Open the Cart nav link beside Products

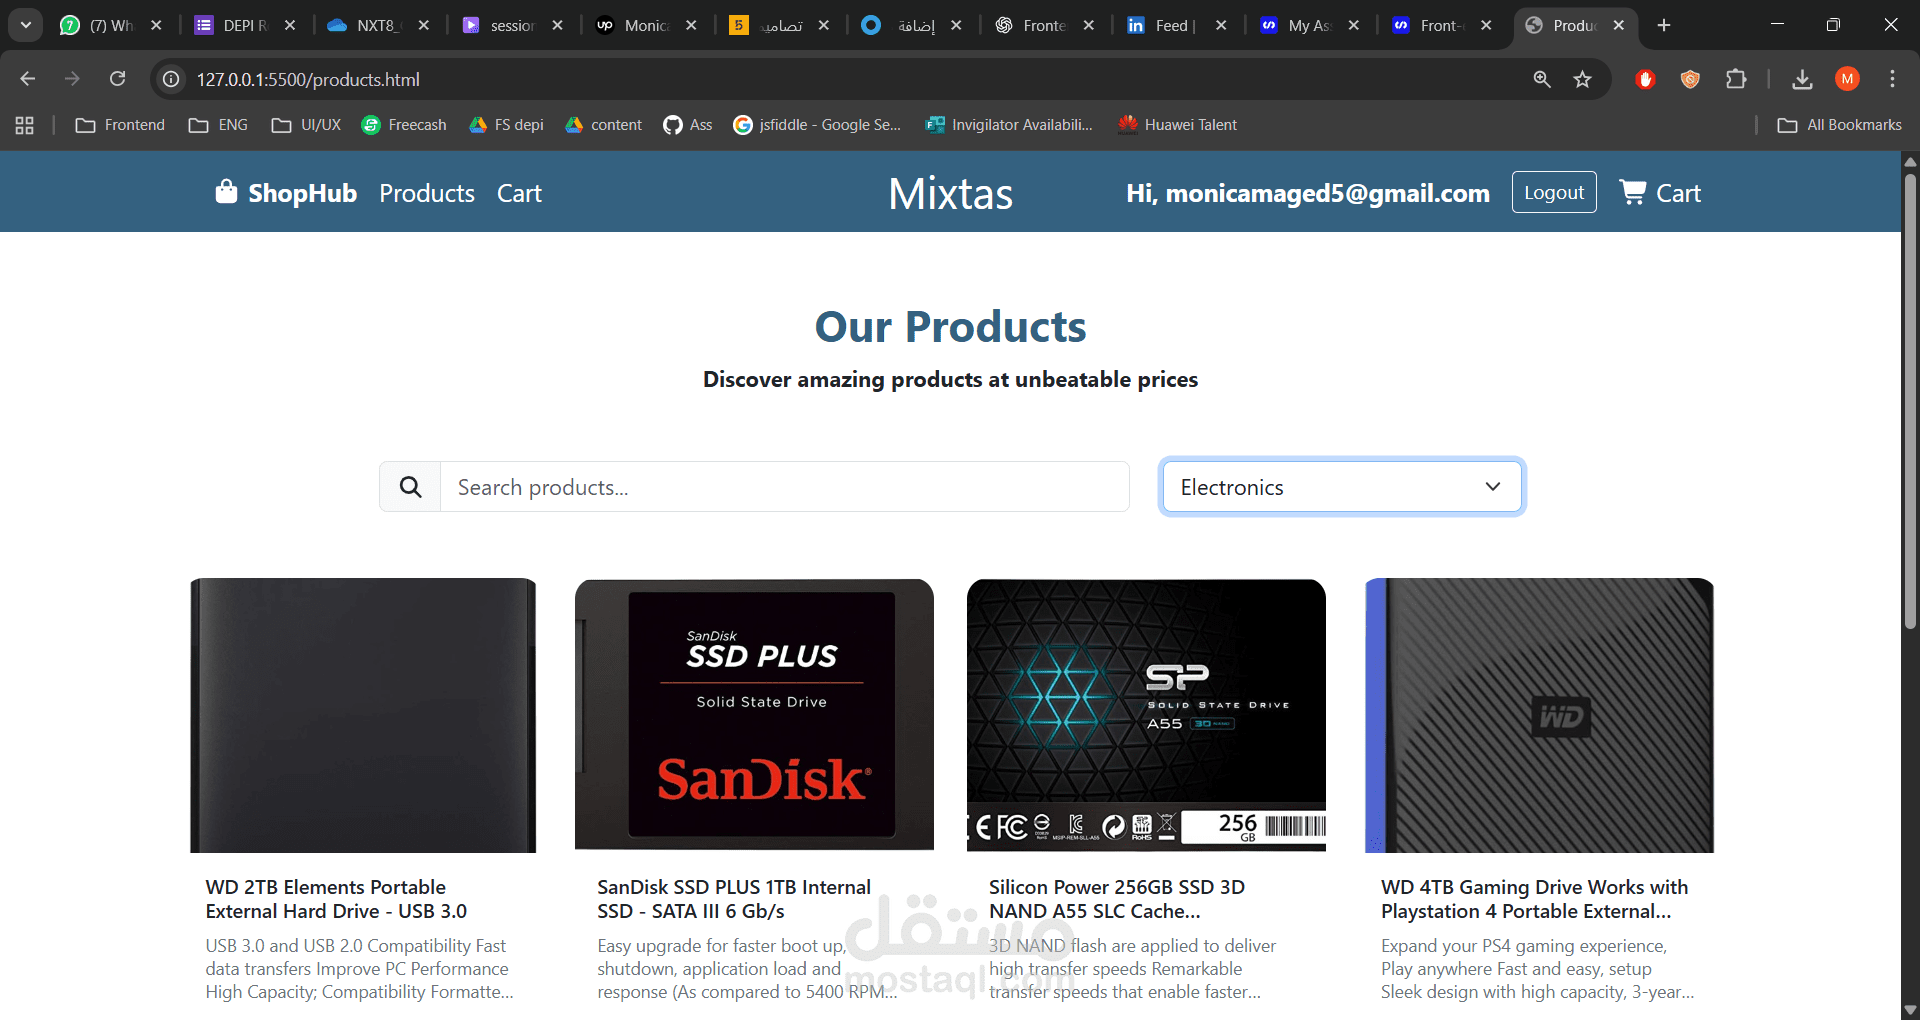[519, 193]
